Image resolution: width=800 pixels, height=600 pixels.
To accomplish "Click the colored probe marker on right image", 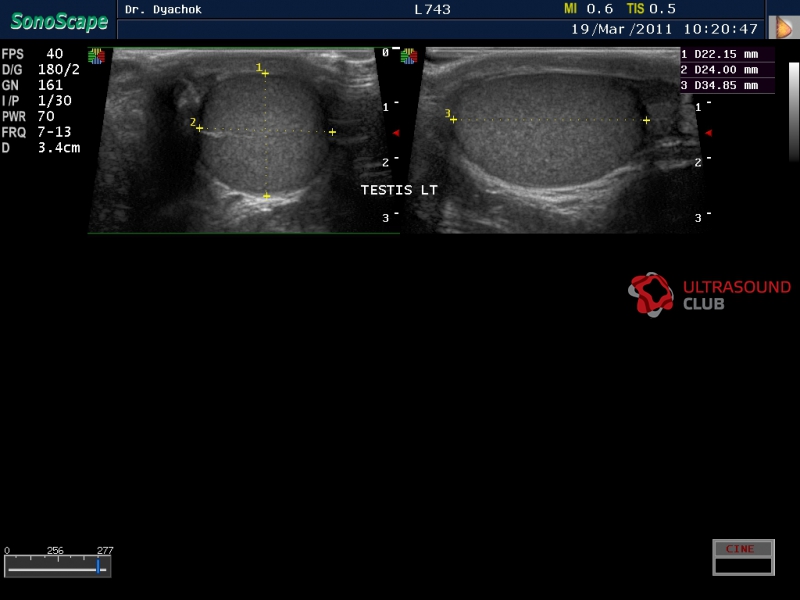I will 409,56.
